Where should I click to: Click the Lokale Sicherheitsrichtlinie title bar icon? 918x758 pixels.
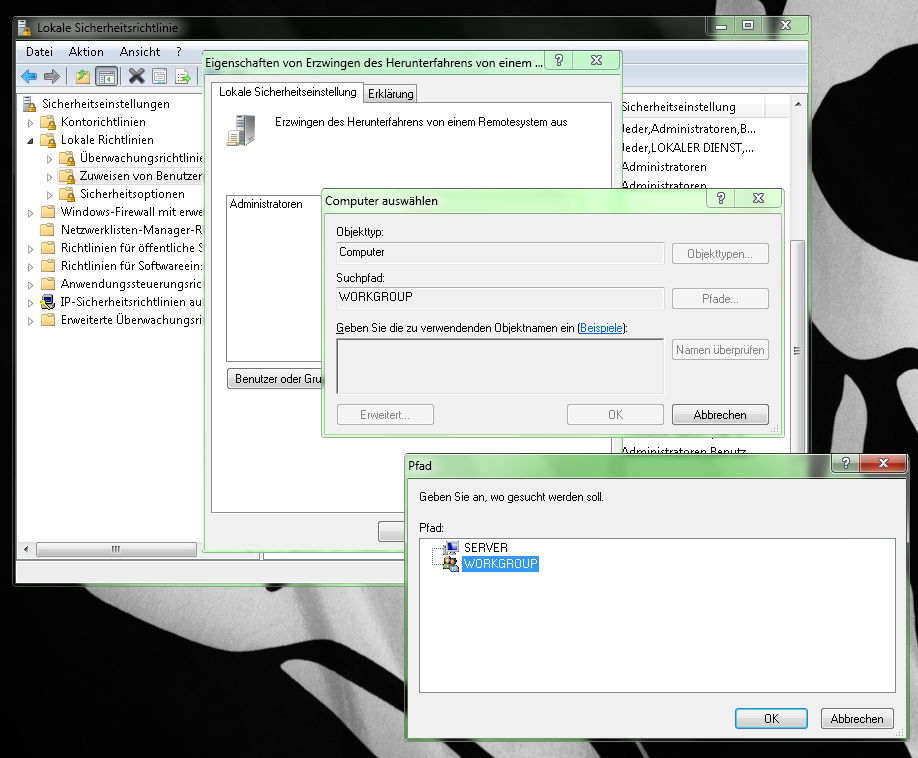pyautogui.click(x=24, y=28)
